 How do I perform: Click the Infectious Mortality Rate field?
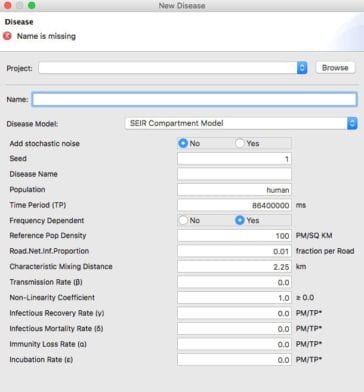pyautogui.click(x=234, y=329)
